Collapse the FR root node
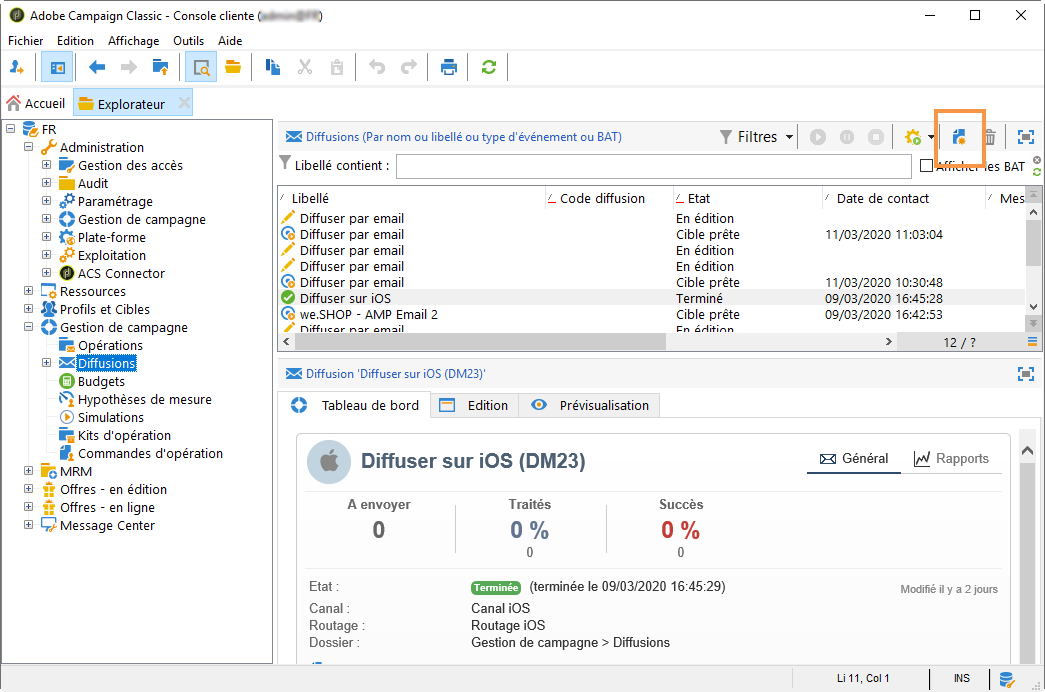This screenshot has width=1045, height=692. 11,129
